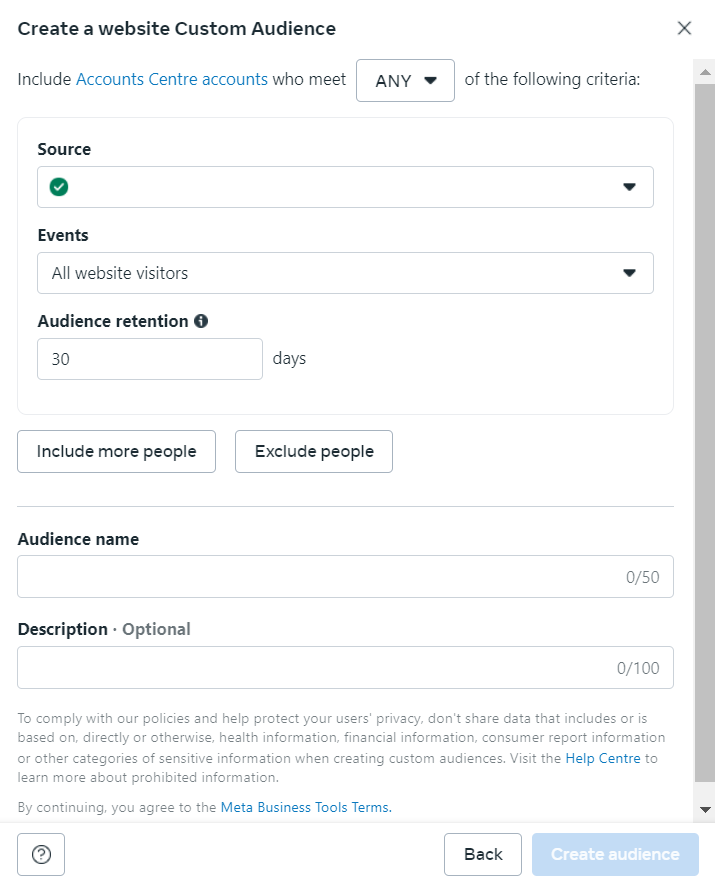Image resolution: width=715 pixels, height=890 pixels.
Task: Click the retention days input field
Action: [x=150, y=359]
